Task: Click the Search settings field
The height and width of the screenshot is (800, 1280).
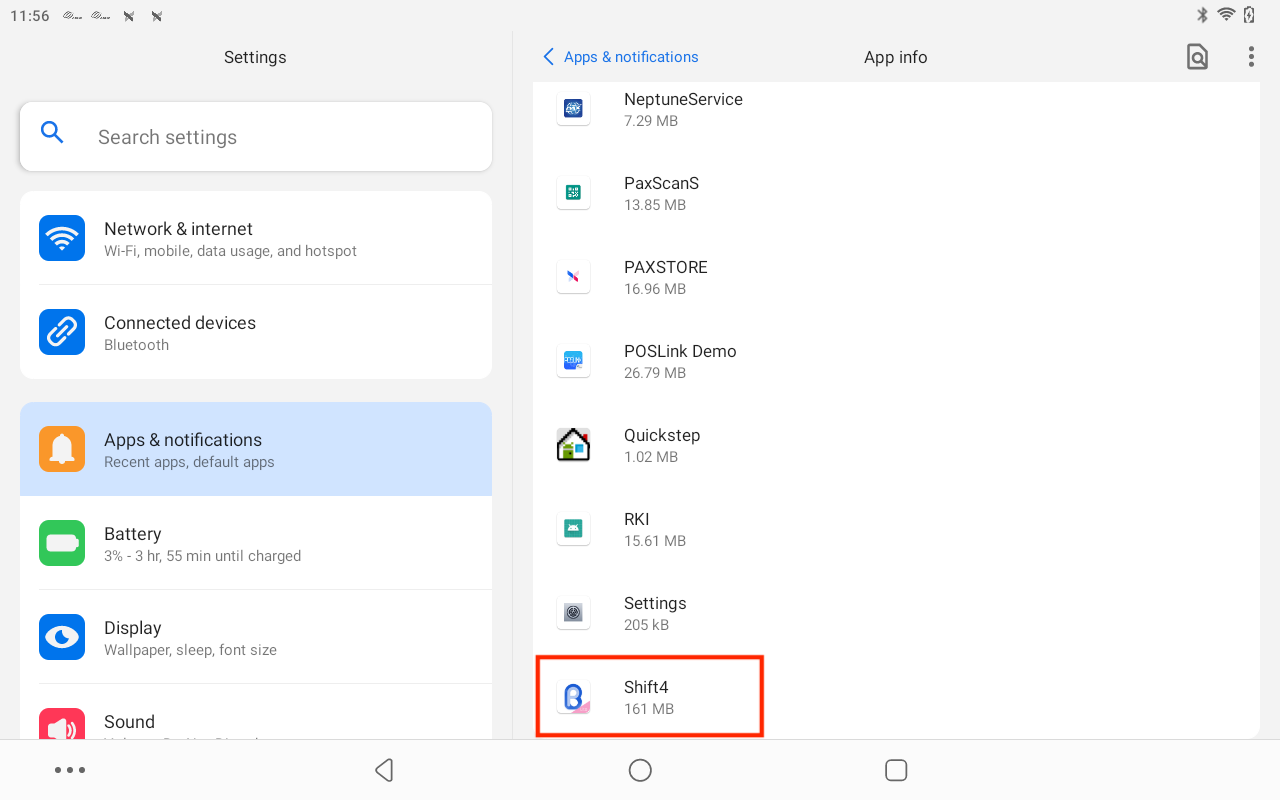Action: click(256, 137)
